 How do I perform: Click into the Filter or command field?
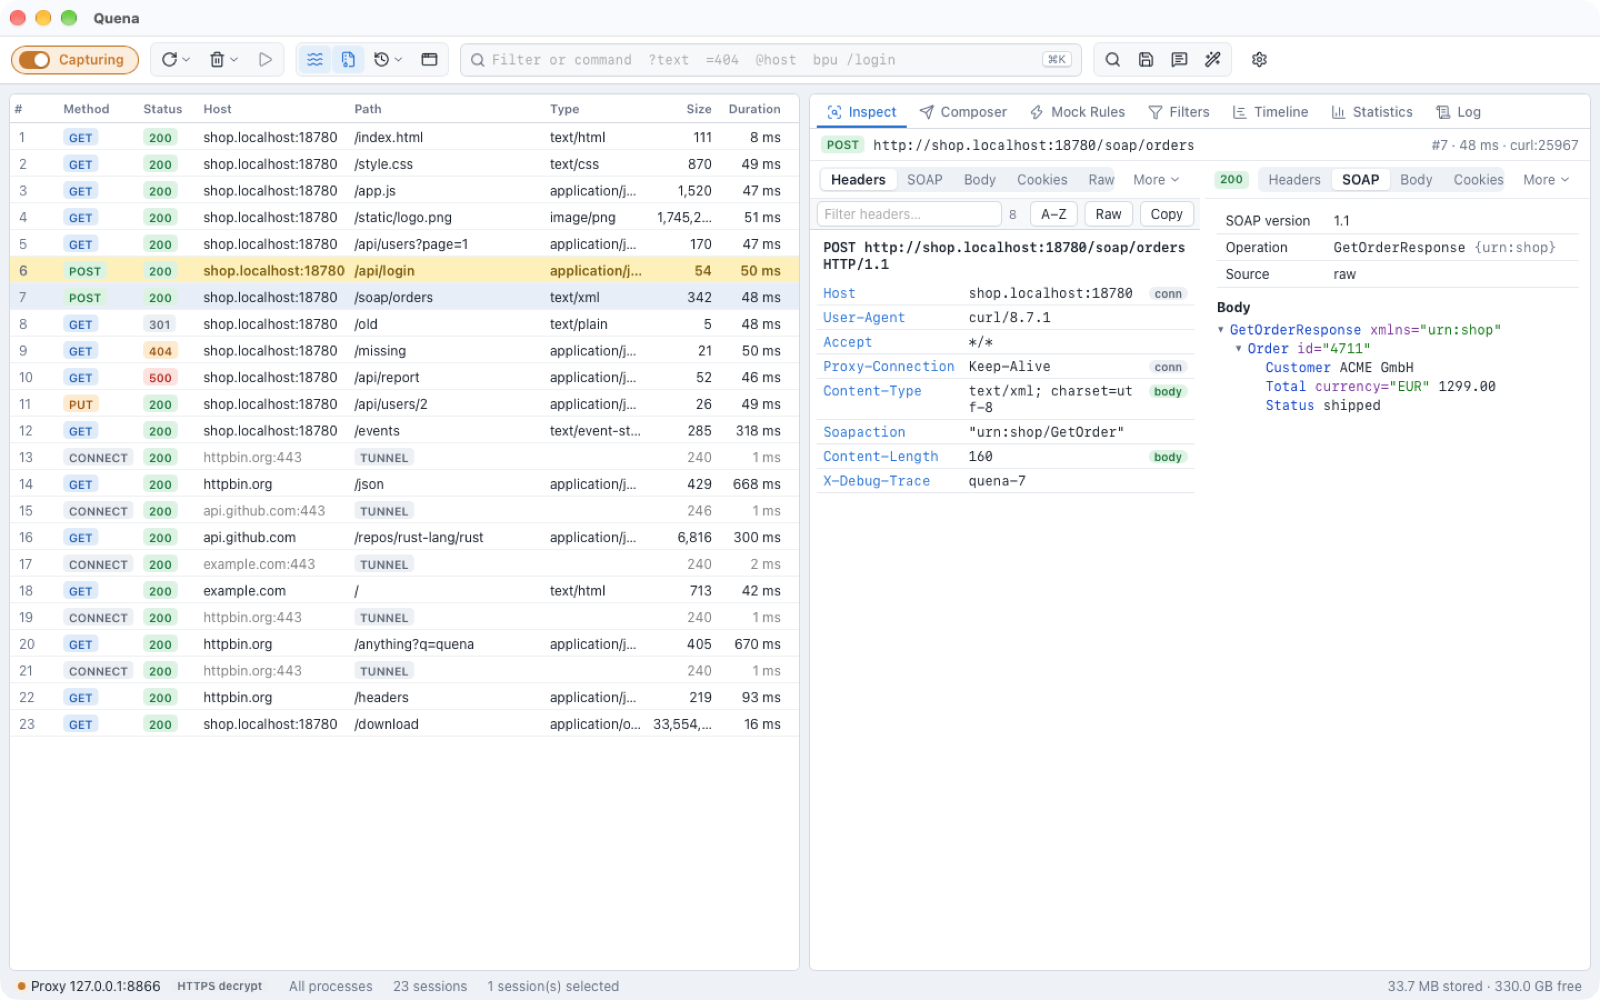[x=770, y=60]
